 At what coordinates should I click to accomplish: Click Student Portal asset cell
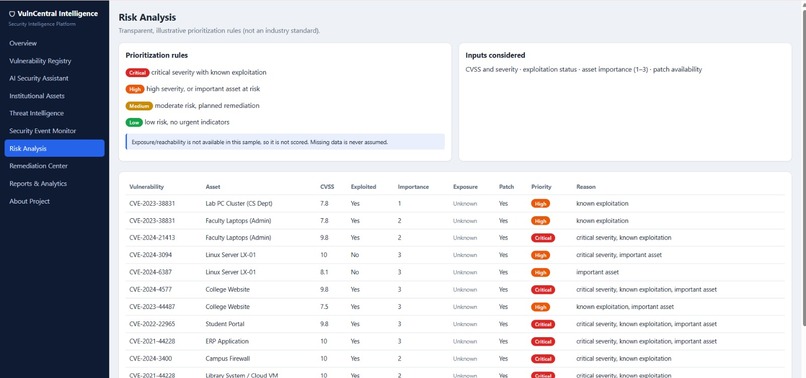tap(225, 324)
